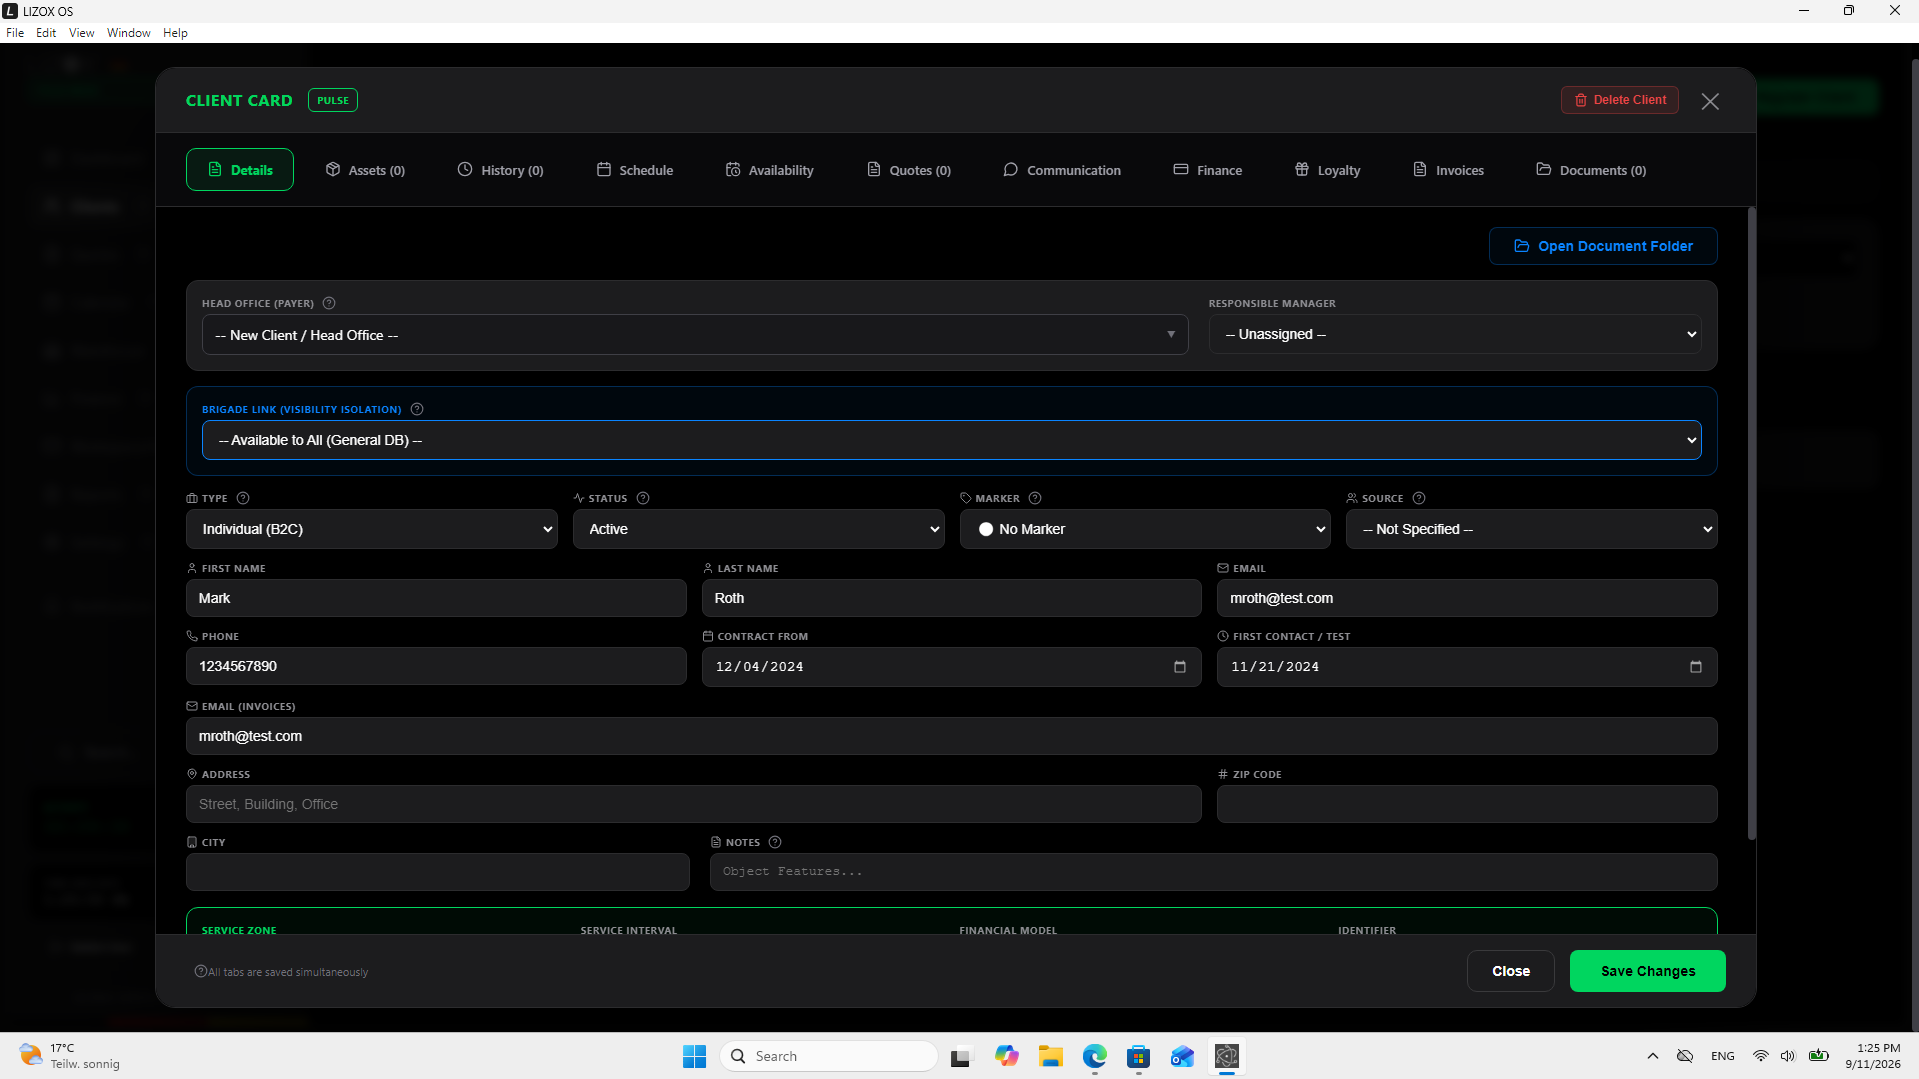Open Status dropdown showing Active
The height and width of the screenshot is (1079, 1919).
coord(759,529)
